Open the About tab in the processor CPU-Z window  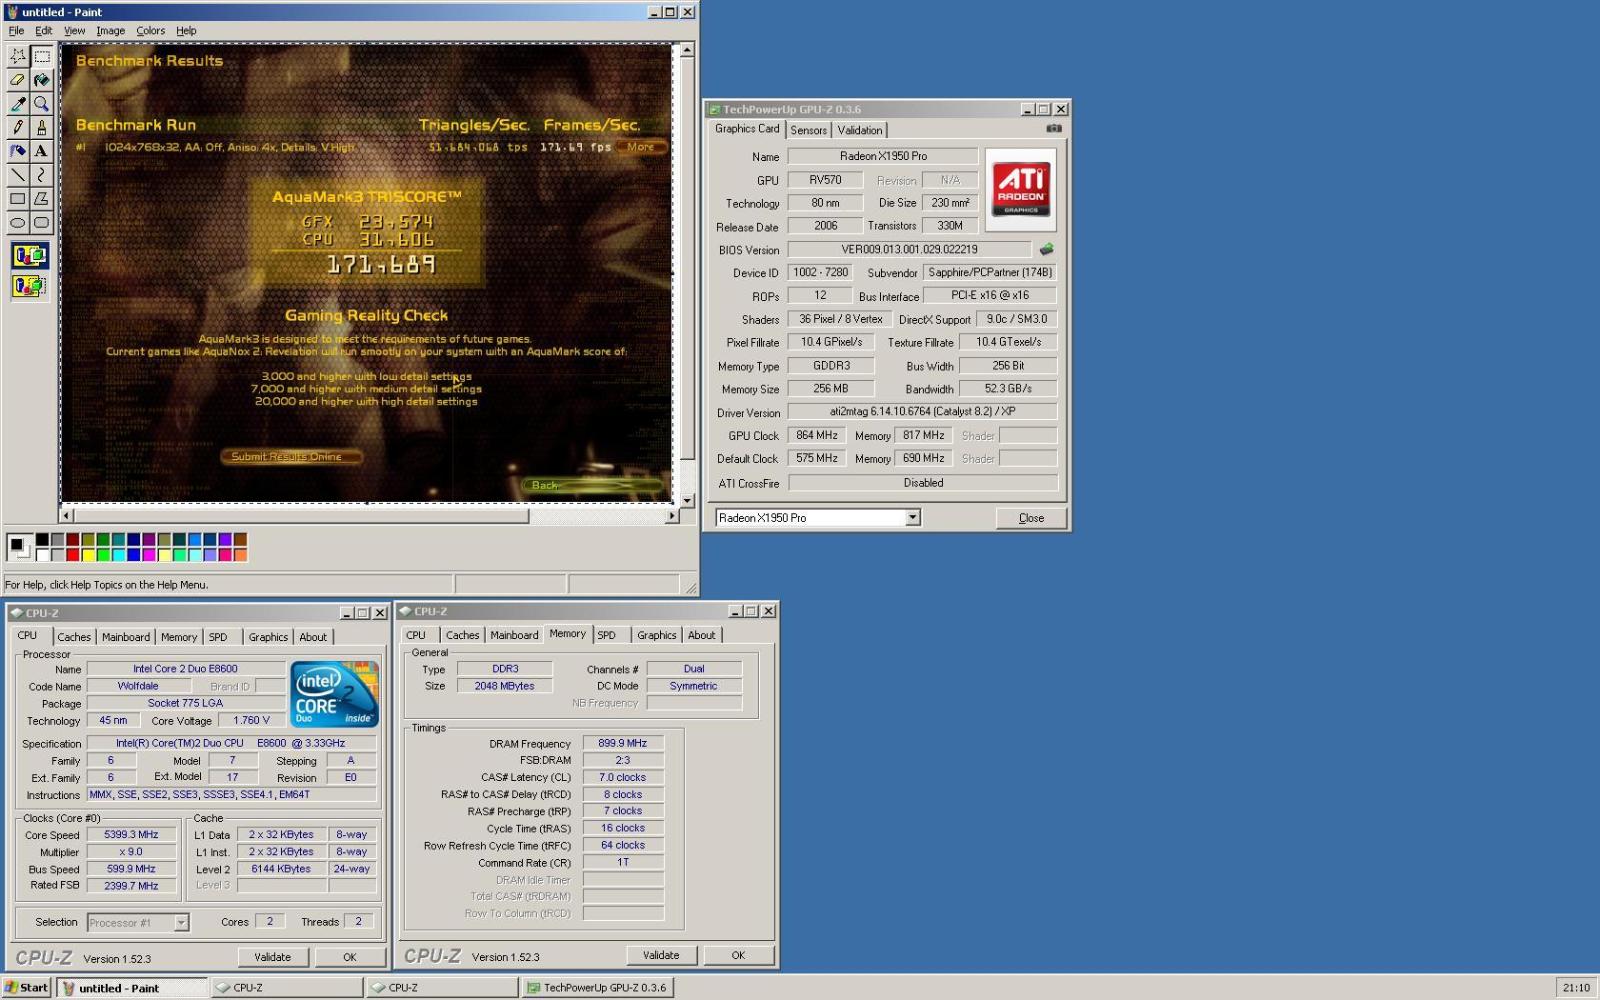[x=313, y=637]
